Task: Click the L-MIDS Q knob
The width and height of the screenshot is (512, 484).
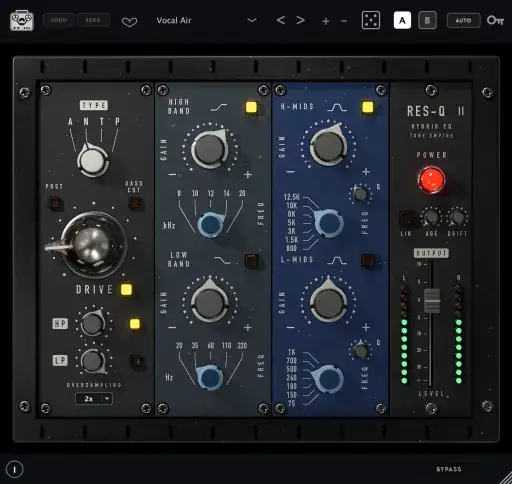Action: tap(360, 350)
